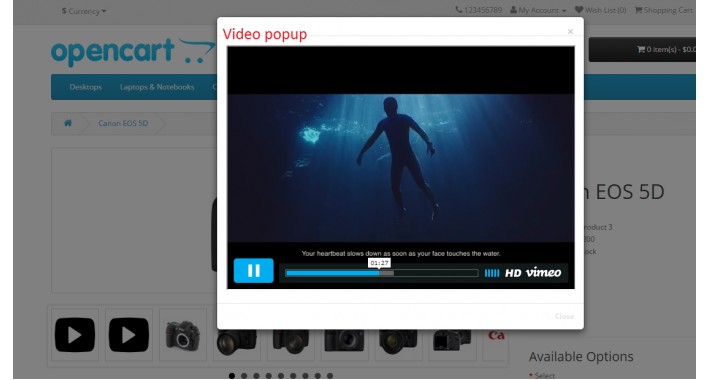Play the second video thumbnail

[129, 335]
